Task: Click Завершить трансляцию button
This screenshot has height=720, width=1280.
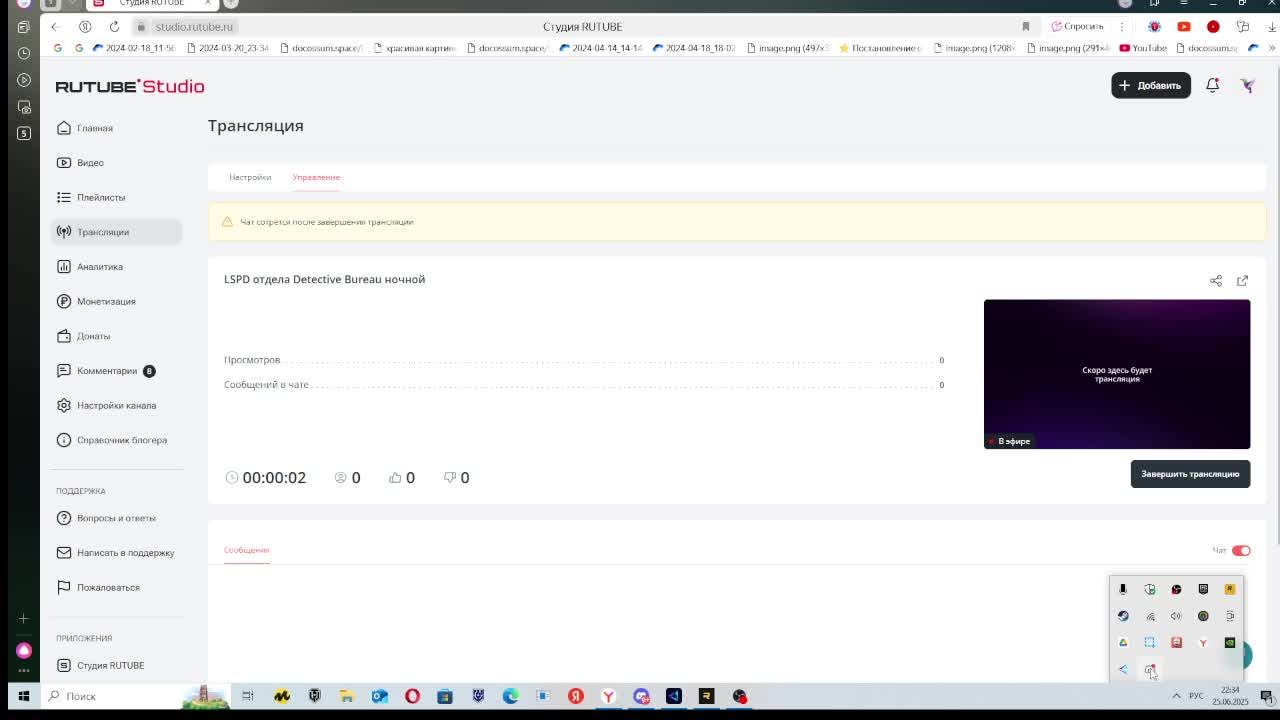Action: pyautogui.click(x=1190, y=474)
